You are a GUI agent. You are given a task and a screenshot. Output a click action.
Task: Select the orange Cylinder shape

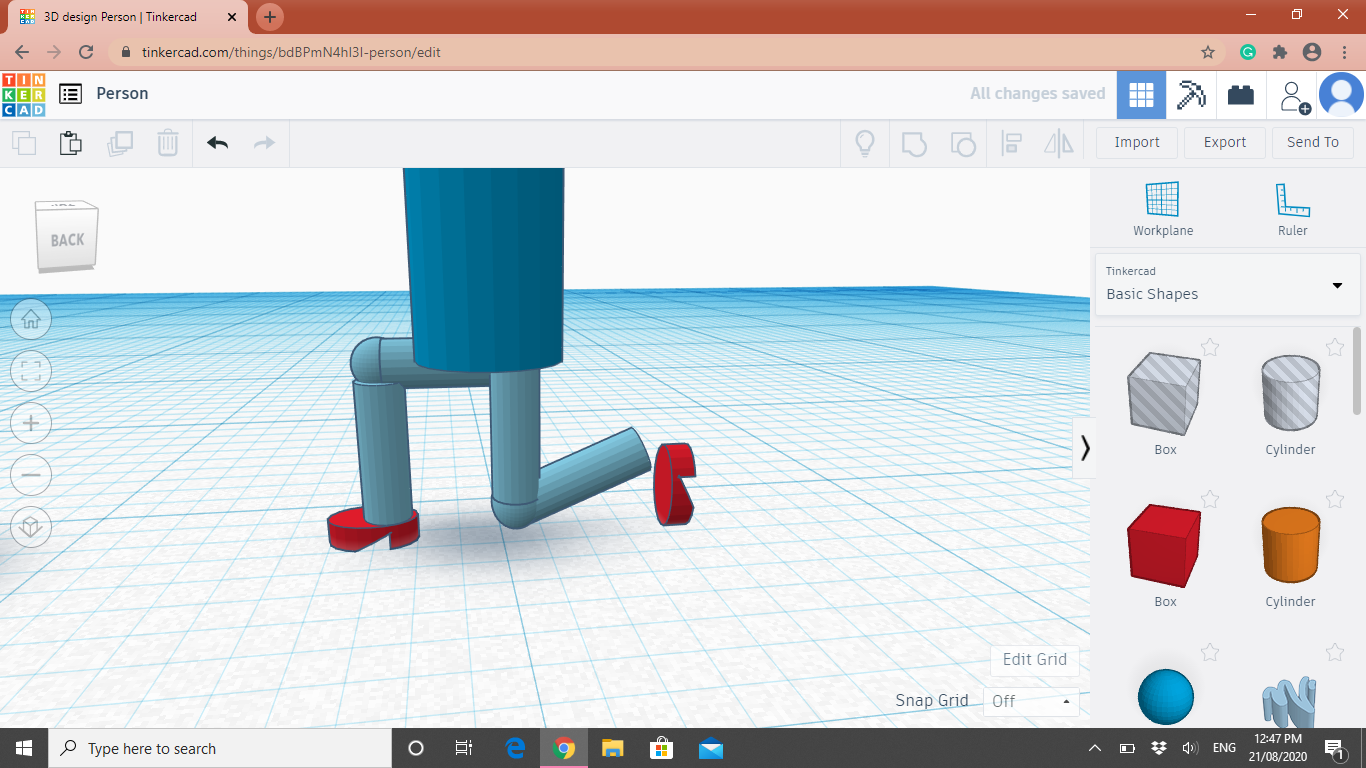coord(1290,546)
